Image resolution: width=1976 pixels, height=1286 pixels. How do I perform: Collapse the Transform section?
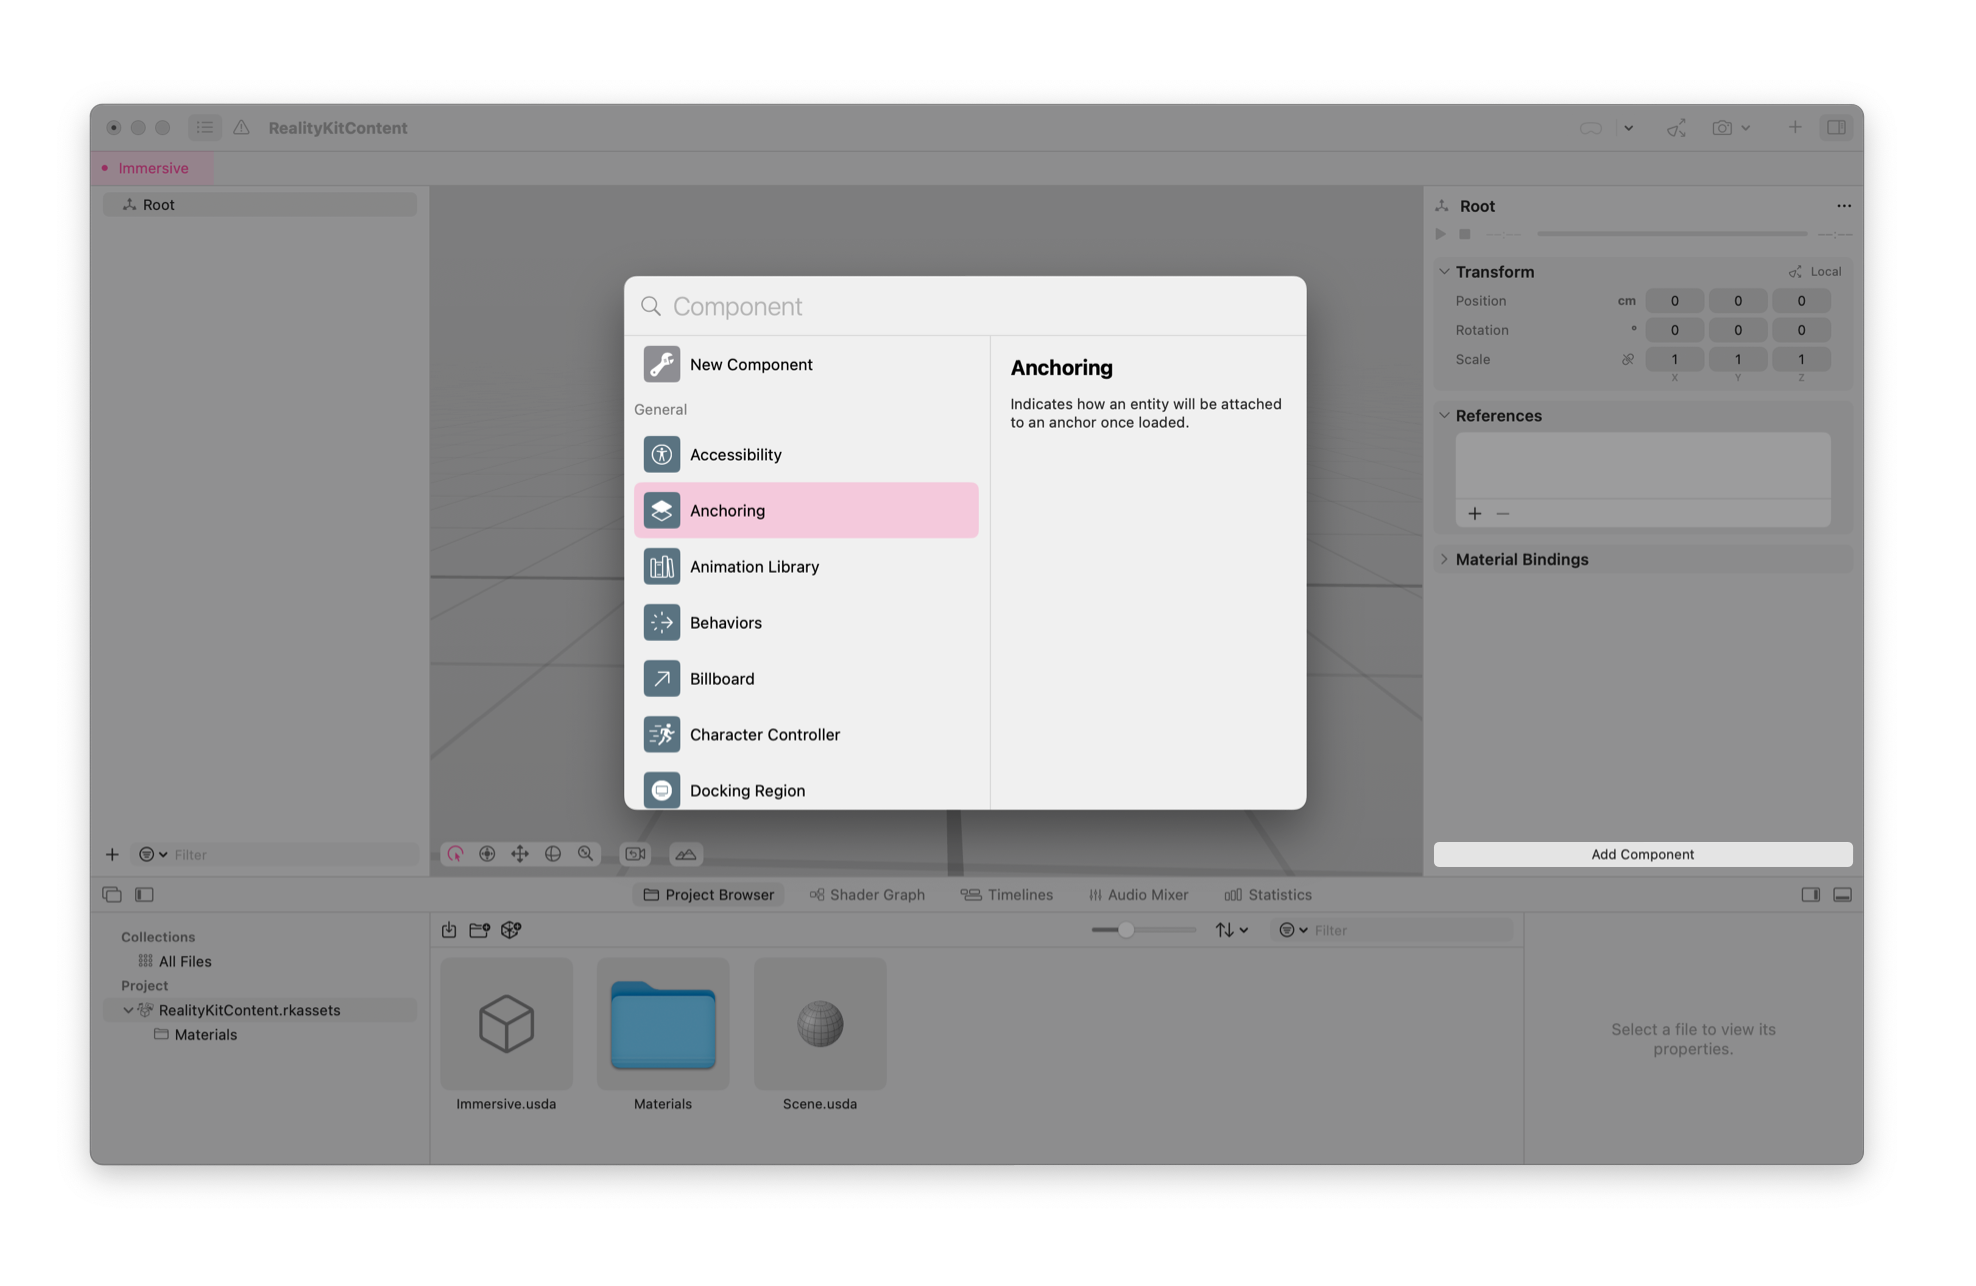click(x=1444, y=271)
